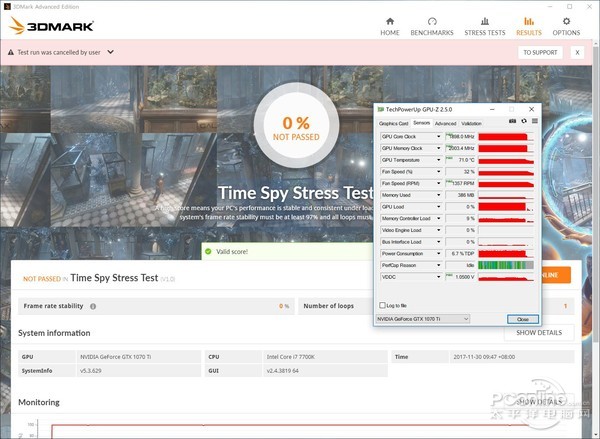Click the 3DMark logo
This screenshot has height=439, width=600.
tap(41, 25)
